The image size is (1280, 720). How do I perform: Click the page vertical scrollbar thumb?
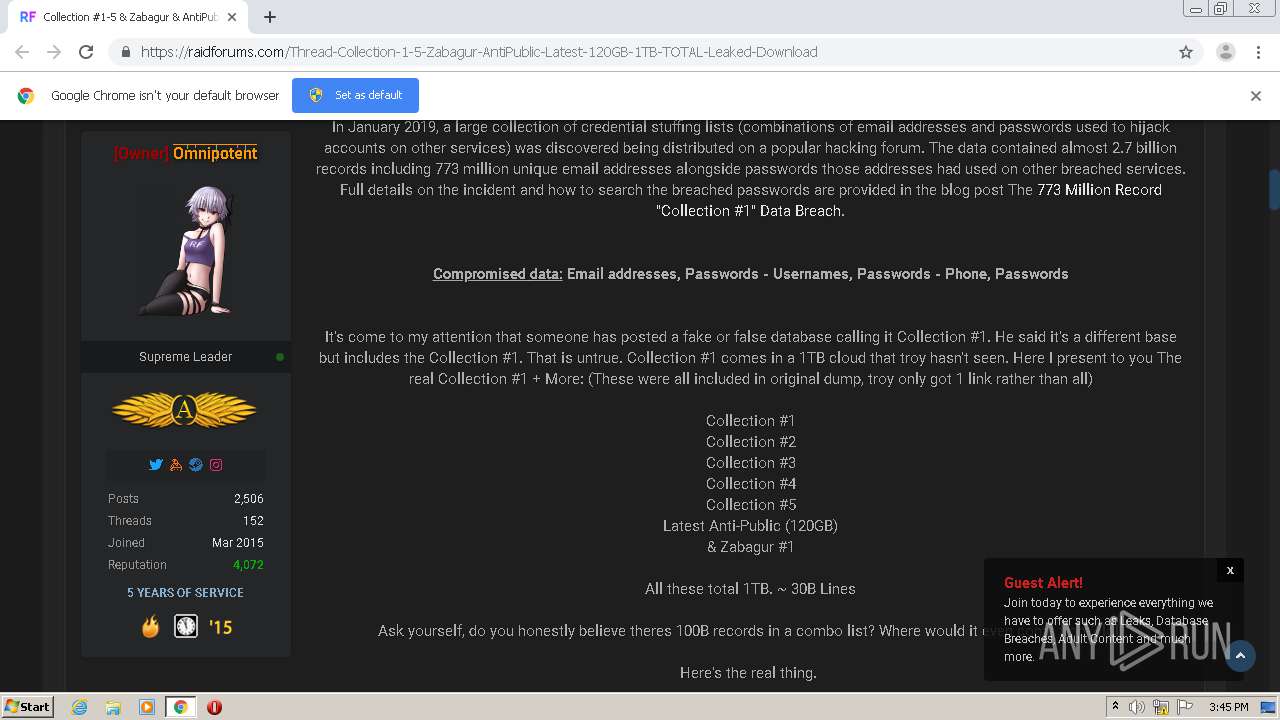pyautogui.click(x=1274, y=190)
